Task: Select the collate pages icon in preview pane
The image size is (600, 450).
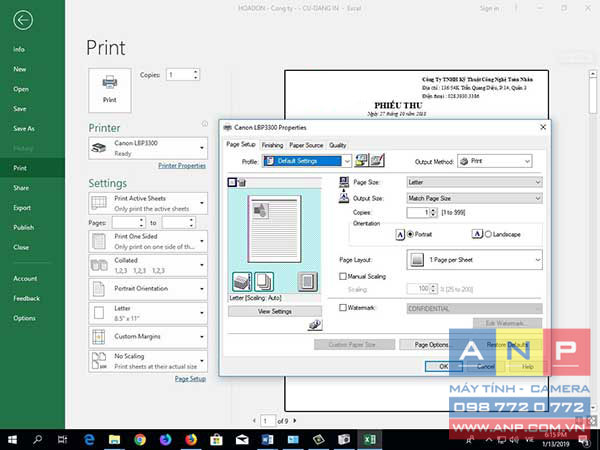Action: pos(264,282)
